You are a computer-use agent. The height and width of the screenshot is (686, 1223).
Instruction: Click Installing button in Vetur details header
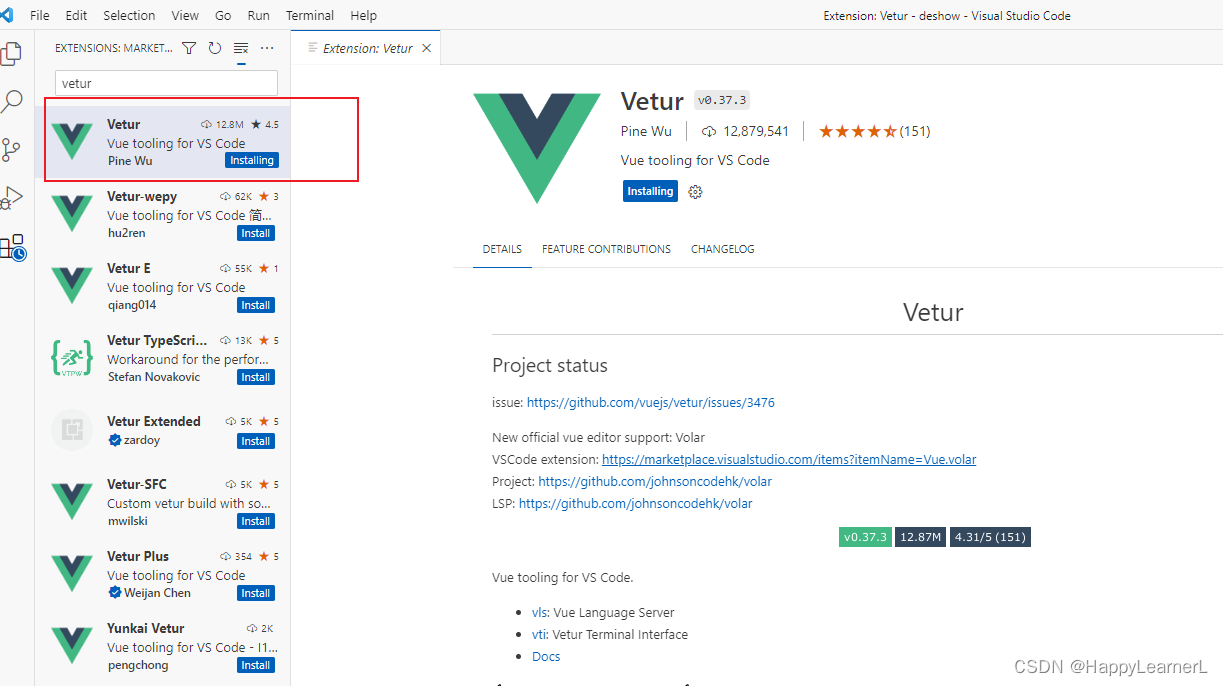(650, 191)
